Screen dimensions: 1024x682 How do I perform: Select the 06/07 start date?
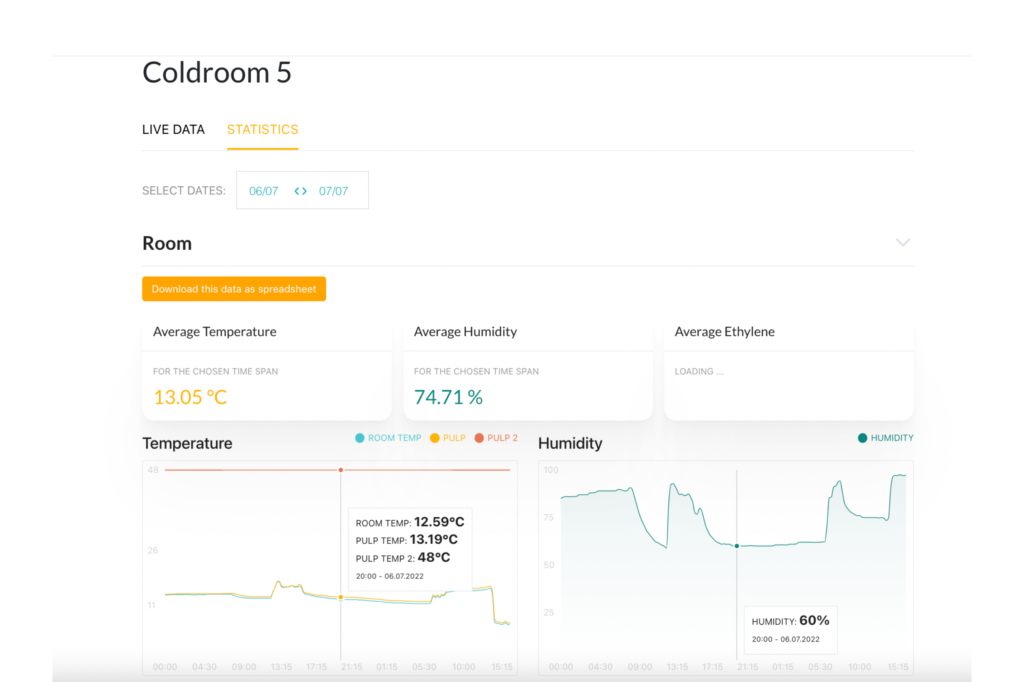pyautogui.click(x=263, y=191)
